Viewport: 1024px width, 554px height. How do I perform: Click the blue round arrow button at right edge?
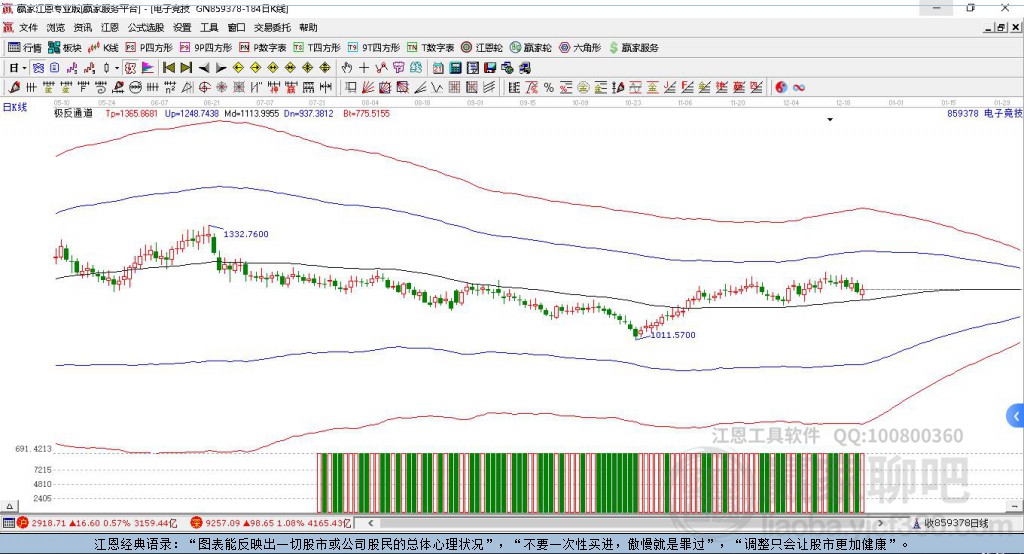(1016, 416)
